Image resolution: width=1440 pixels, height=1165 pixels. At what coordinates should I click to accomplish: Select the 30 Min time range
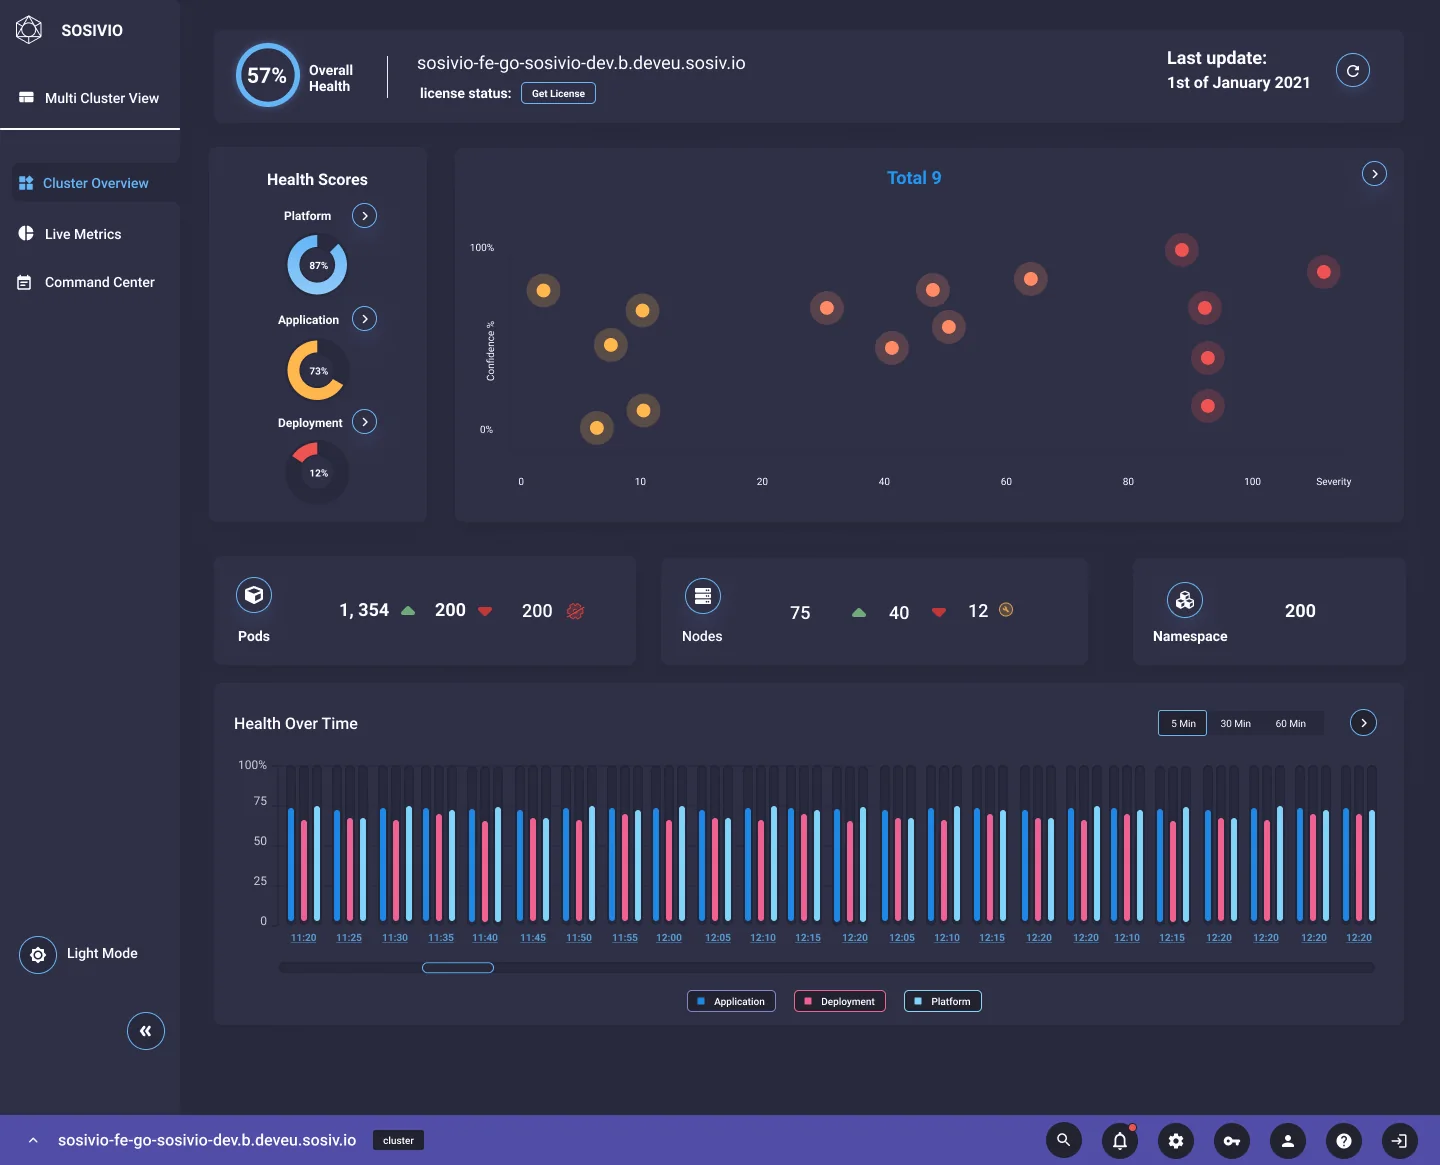point(1235,723)
